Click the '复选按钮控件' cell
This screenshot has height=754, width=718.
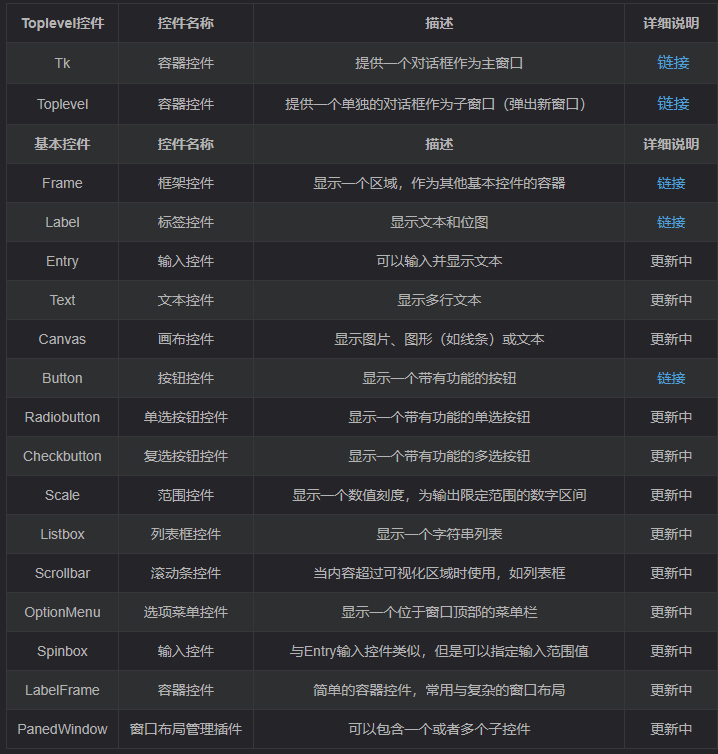[186, 456]
